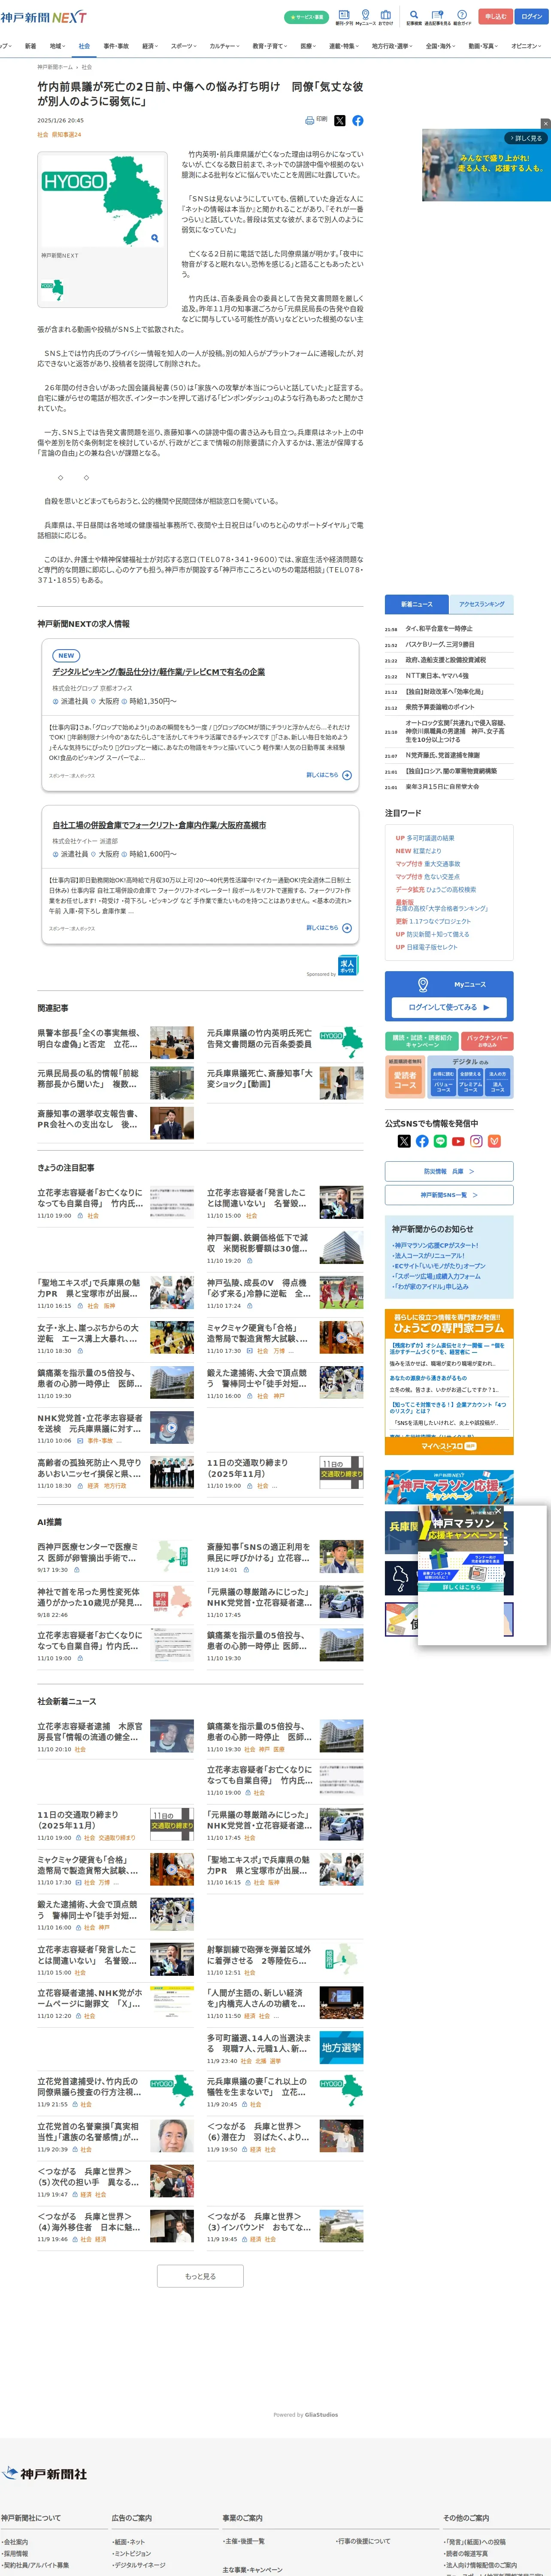Click the Kobe Marathon runners banner ad at top right
The image size is (551, 2576).
click(486, 165)
